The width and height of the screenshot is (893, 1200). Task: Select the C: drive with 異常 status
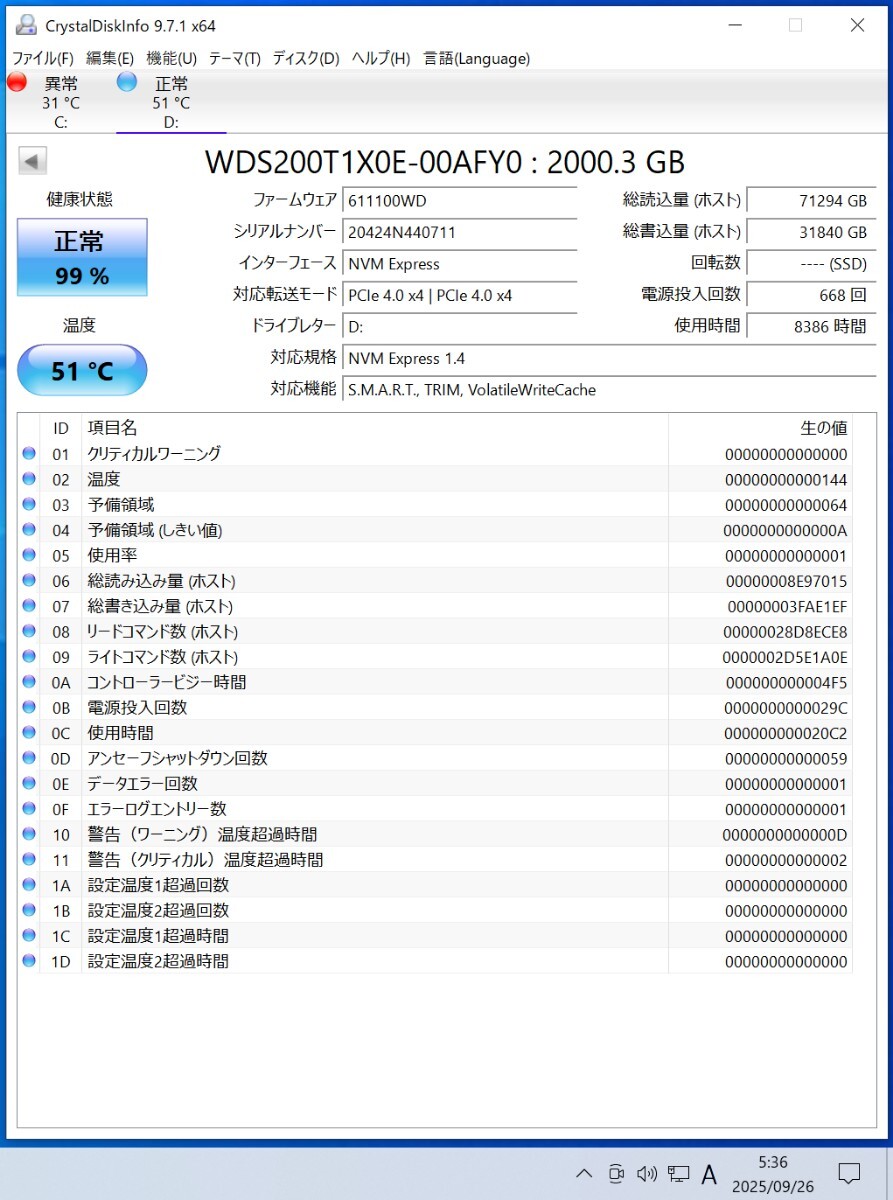coord(61,102)
